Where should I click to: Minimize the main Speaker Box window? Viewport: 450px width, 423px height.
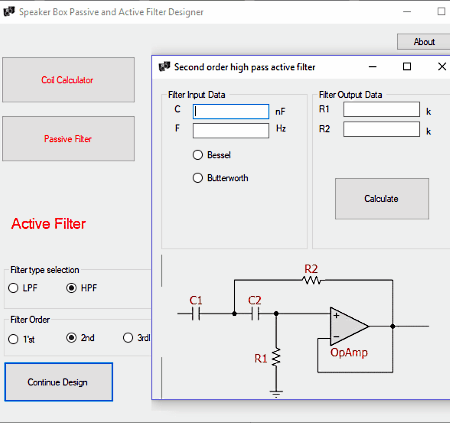pyautogui.click(x=407, y=12)
